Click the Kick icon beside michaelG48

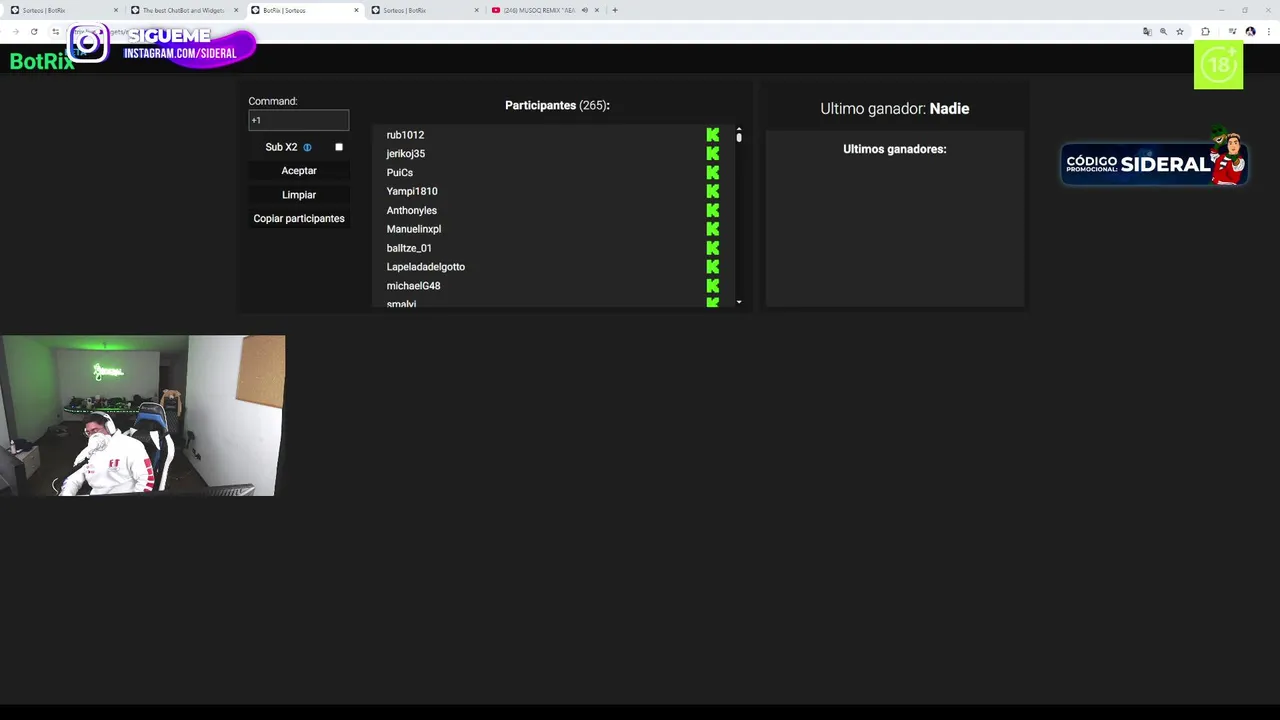pos(713,286)
